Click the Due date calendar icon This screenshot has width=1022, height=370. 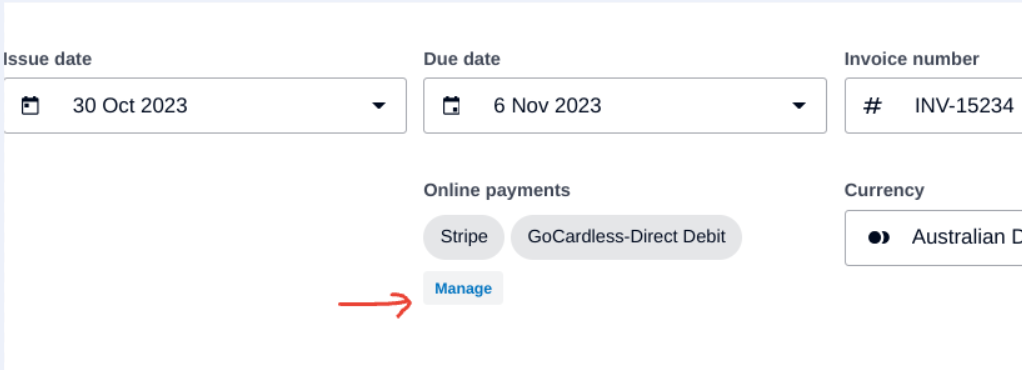click(x=451, y=106)
